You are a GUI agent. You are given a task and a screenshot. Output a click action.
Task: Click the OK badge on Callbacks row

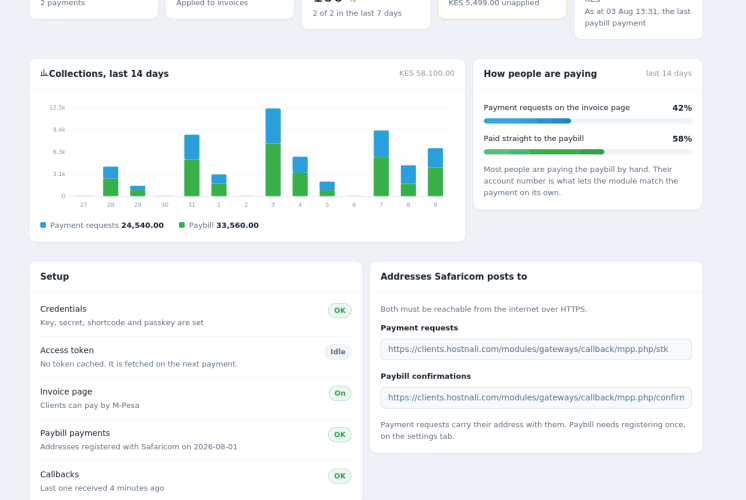[x=340, y=476]
